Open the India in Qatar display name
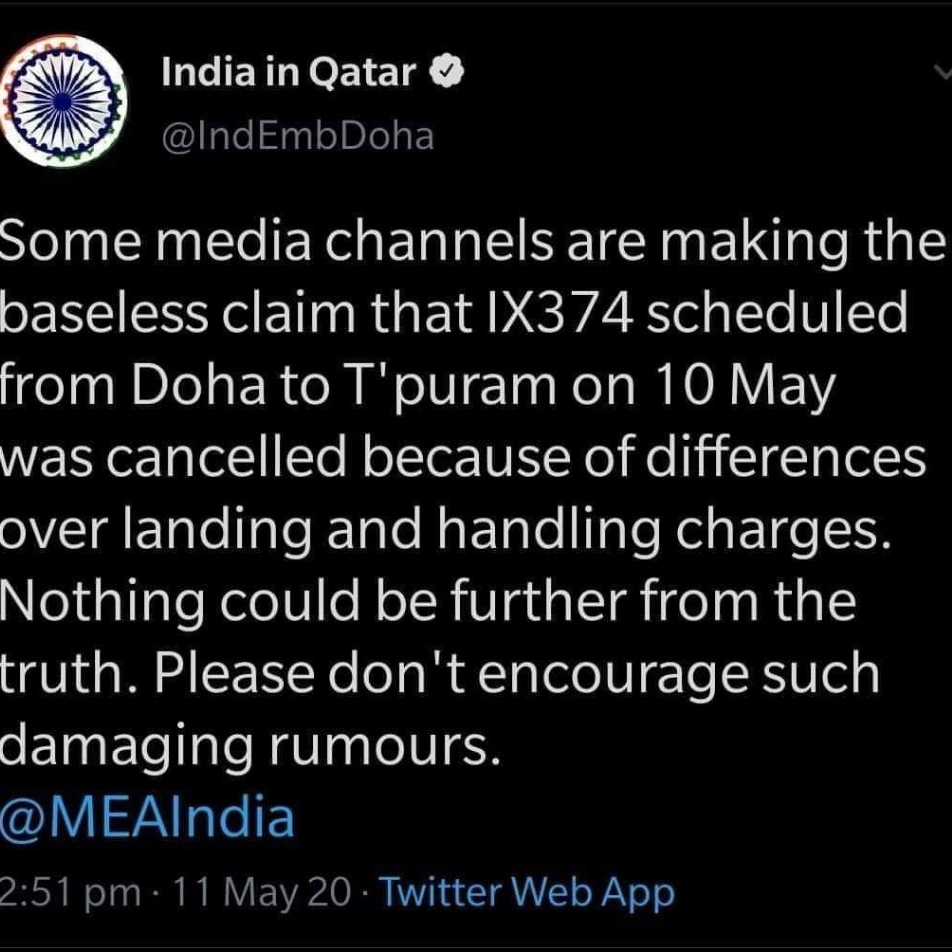The height and width of the screenshot is (952, 952). click(x=288, y=72)
